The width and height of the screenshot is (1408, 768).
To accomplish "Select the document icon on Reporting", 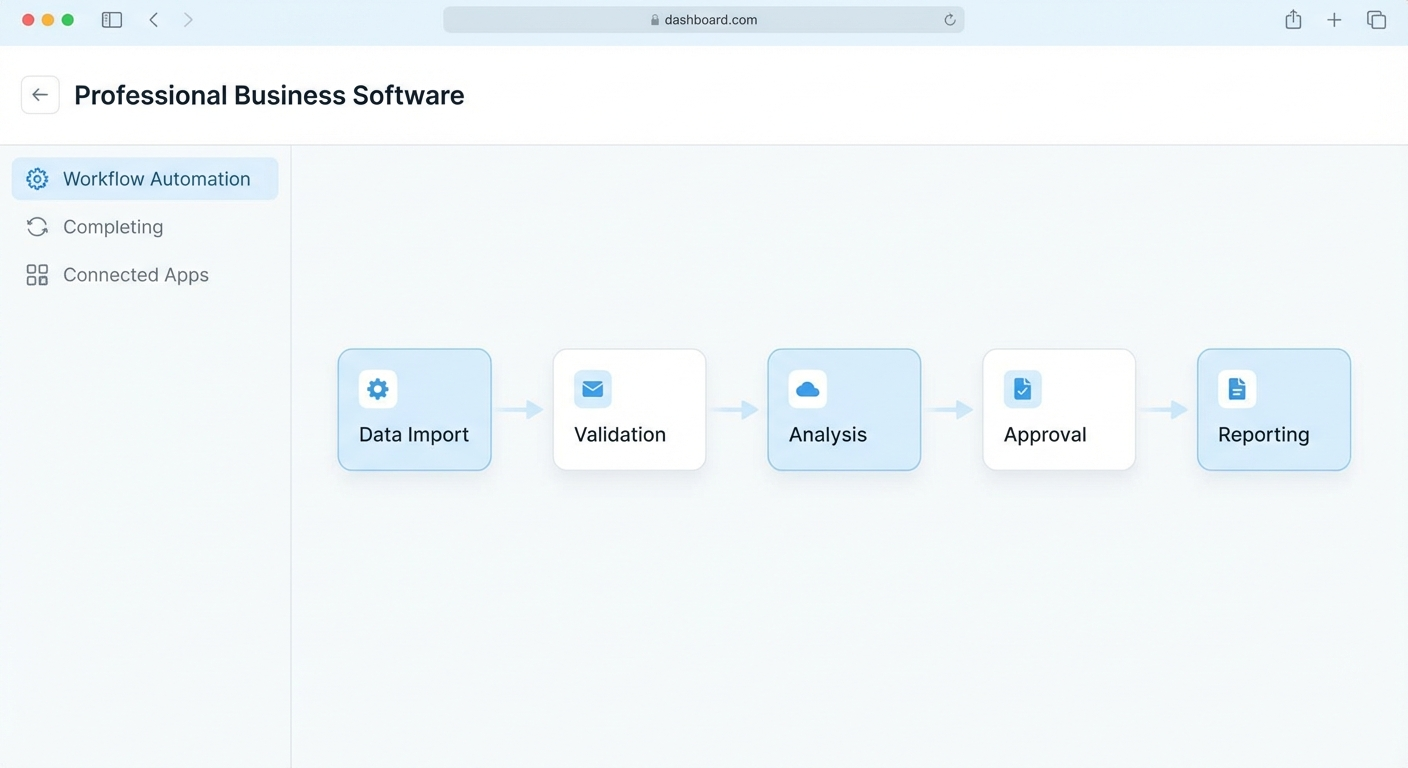I will coord(1236,388).
